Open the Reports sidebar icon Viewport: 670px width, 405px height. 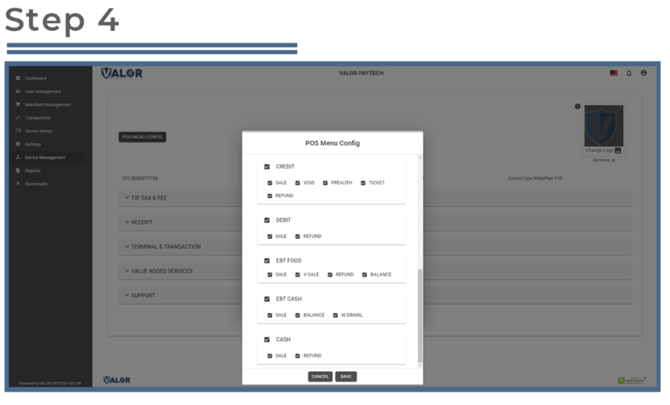pos(18,171)
